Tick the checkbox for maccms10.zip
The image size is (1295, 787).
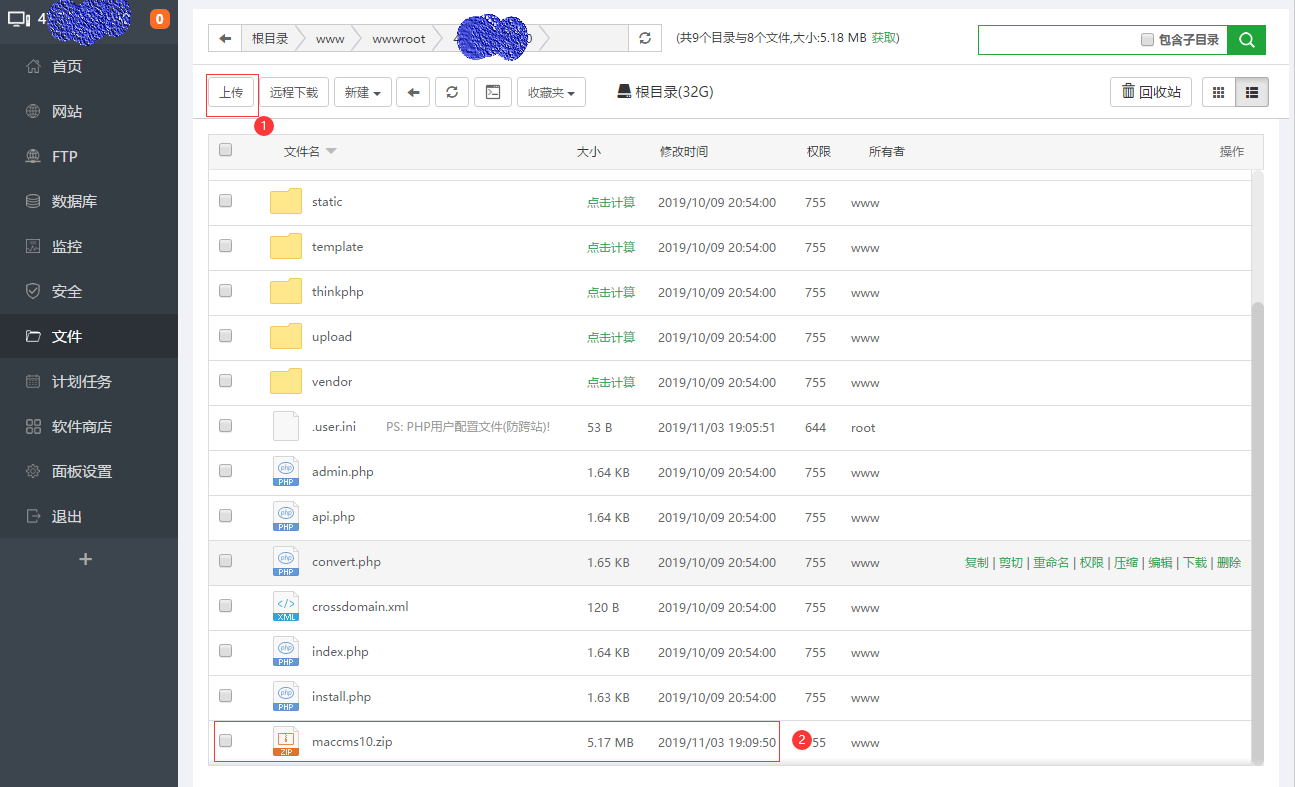pyautogui.click(x=225, y=741)
